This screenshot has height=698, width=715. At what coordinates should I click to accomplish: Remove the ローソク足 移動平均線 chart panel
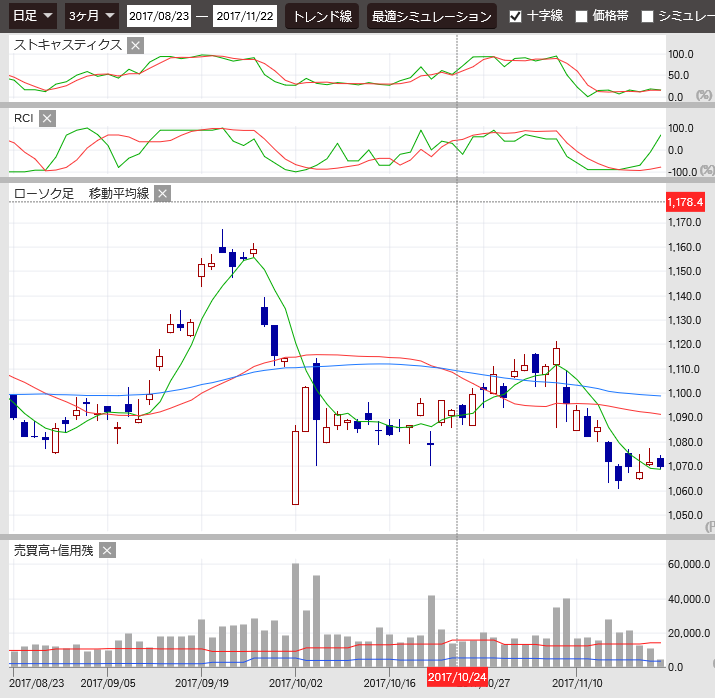click(x=163, y=193)
